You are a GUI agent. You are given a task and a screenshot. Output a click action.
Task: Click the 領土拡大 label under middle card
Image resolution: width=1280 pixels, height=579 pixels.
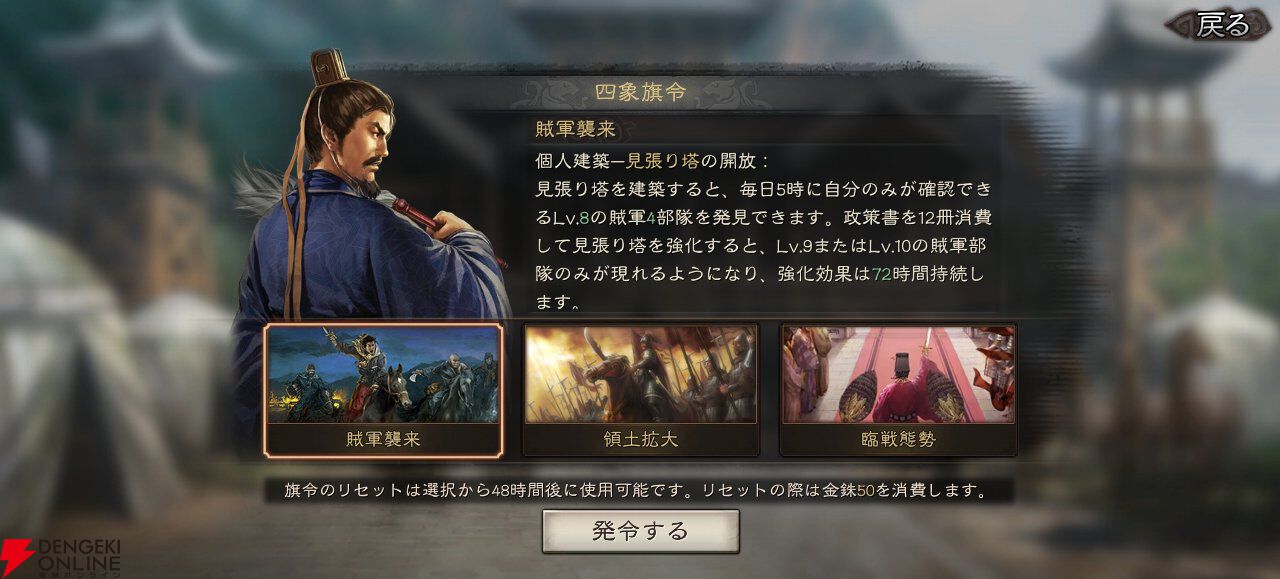(x=640, y=439)
